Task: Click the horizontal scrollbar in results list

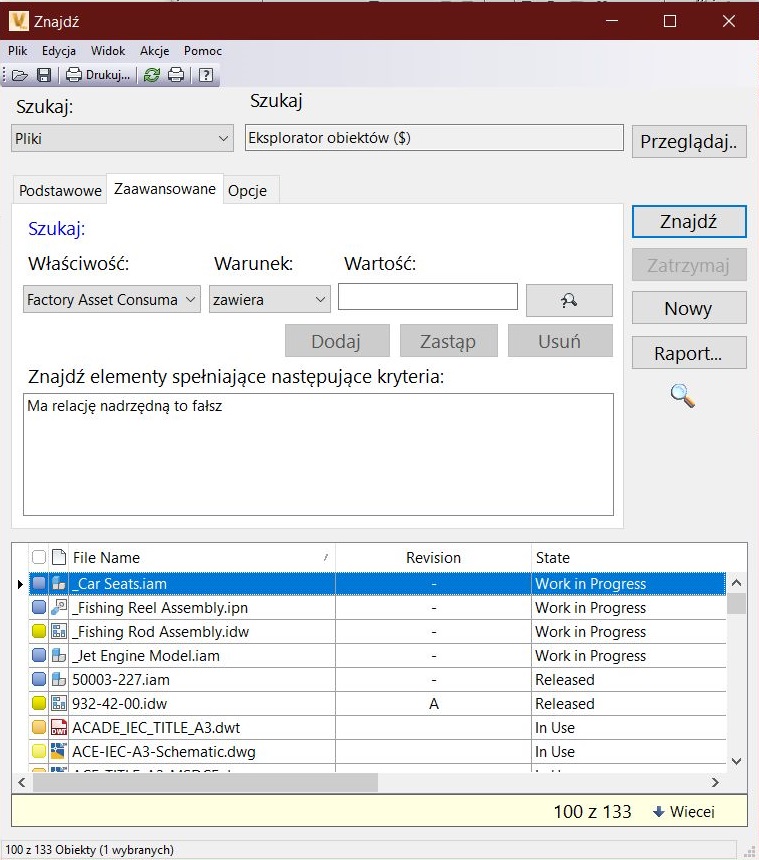Action: (200, 782)
